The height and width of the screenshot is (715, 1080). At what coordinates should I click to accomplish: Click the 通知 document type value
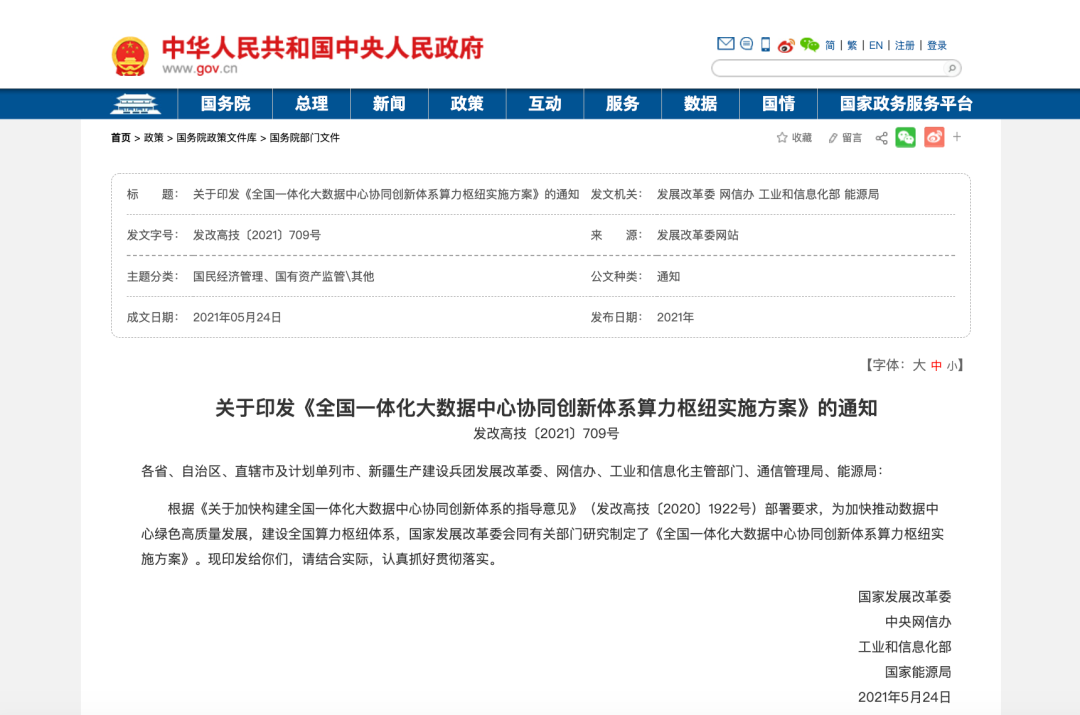668,276
